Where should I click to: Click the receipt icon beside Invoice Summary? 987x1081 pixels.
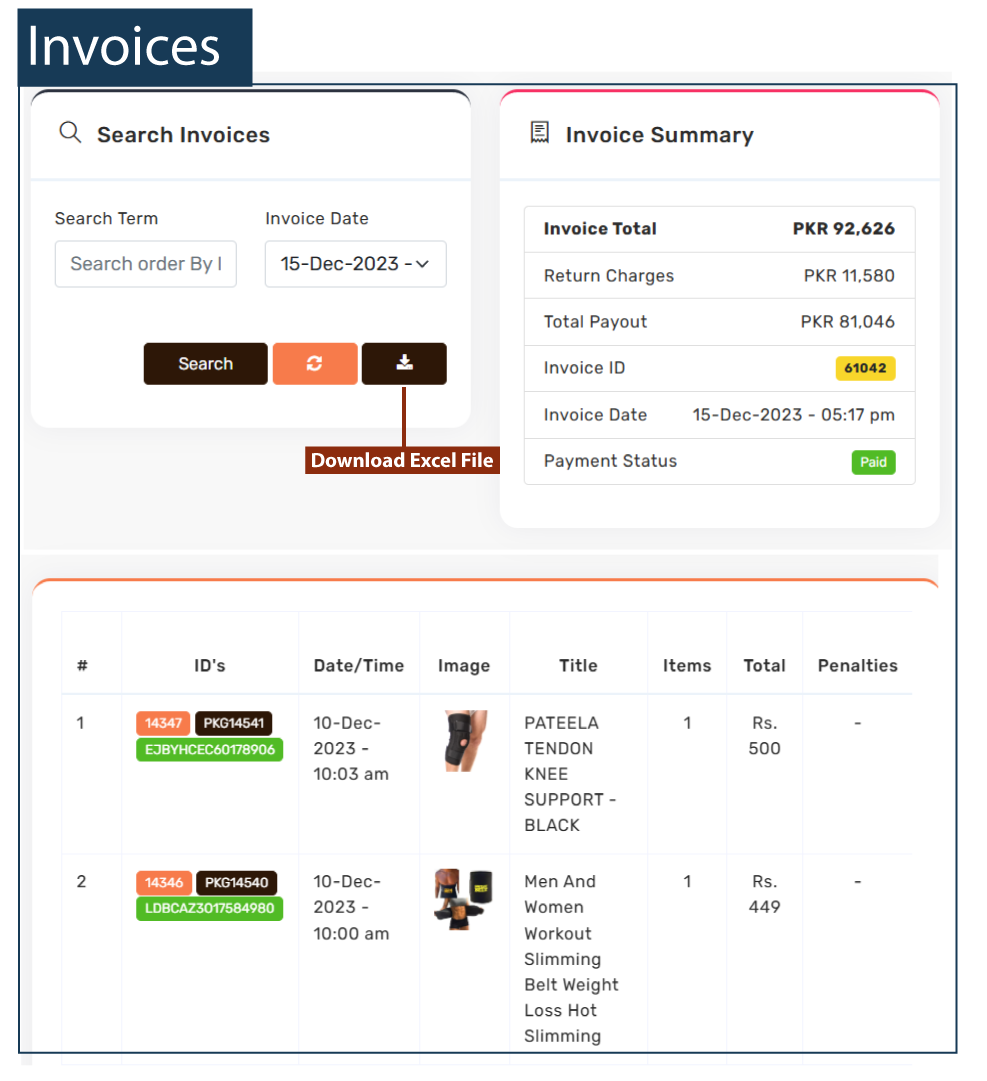click(x=540, y=133)
